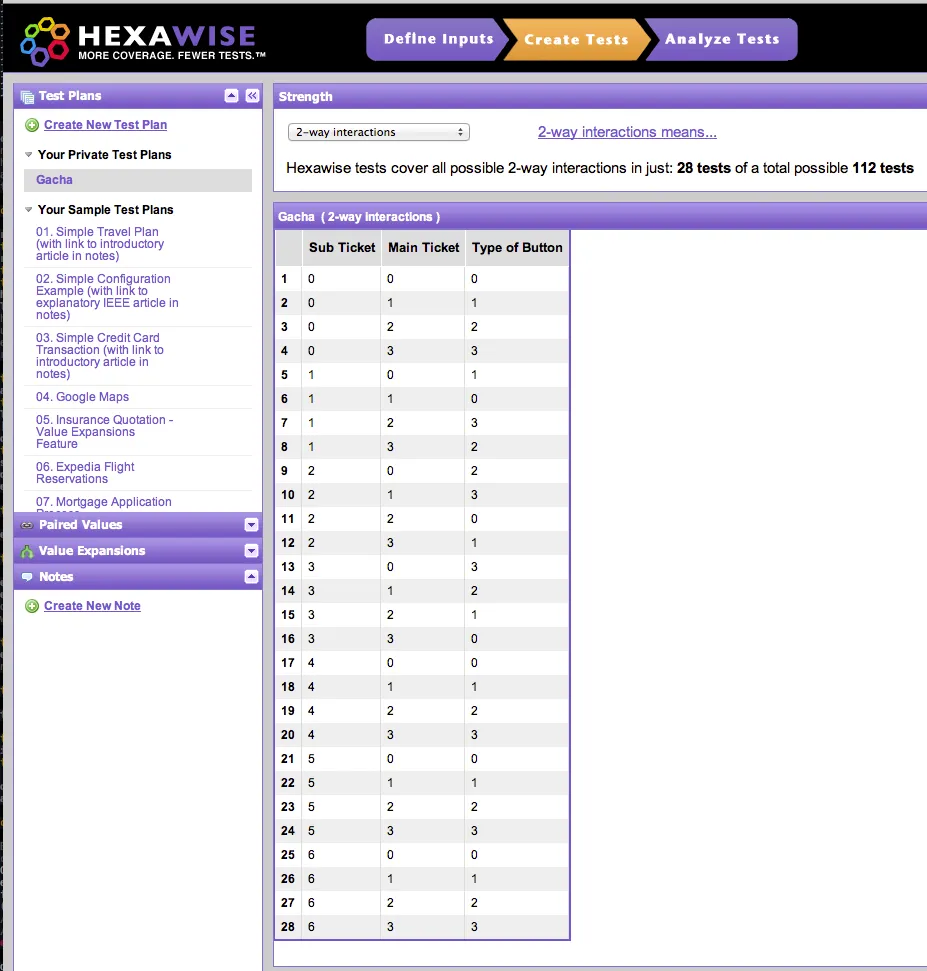Collapse the Test Plans panel with the up-arrow button
Viewport: 927px width, 971px height.
pyautogui.click(x=232, y=96)
